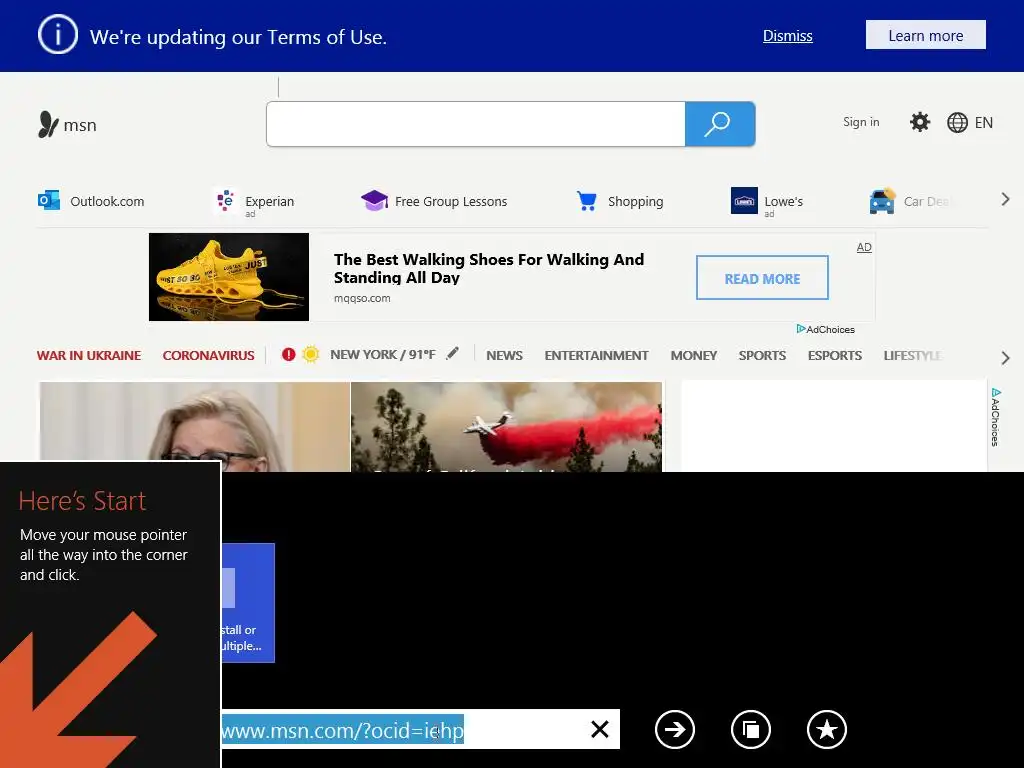
Task: Open the ENTERTAINMENT tab
Action: pyautogui.click(x=596, y=355)
